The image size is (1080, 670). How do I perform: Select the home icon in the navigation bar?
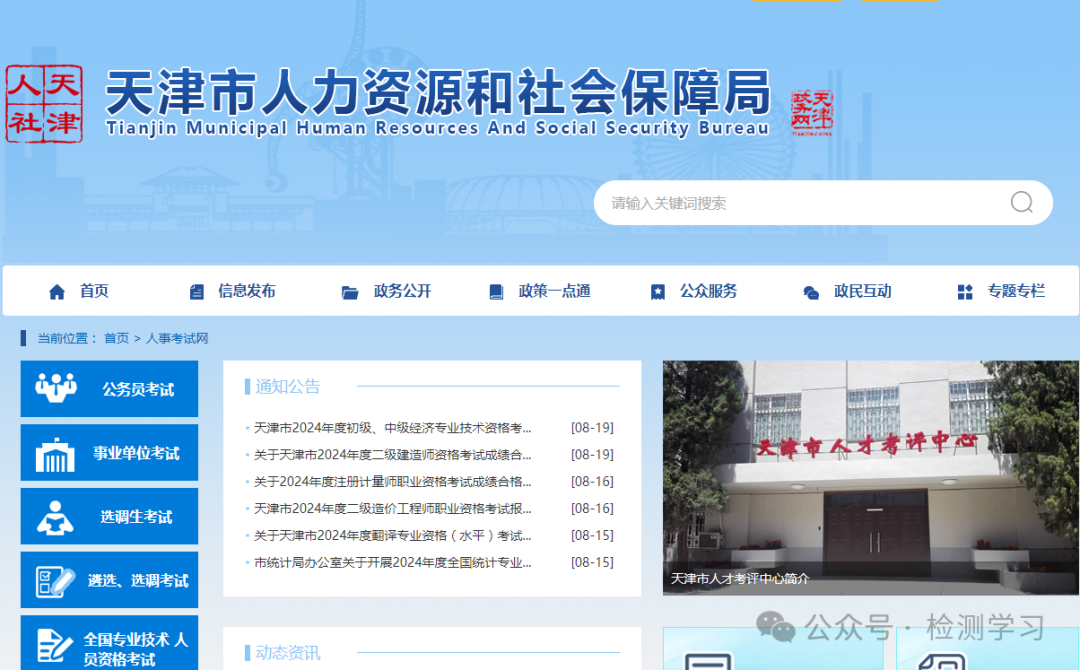[x=57, y=291]
